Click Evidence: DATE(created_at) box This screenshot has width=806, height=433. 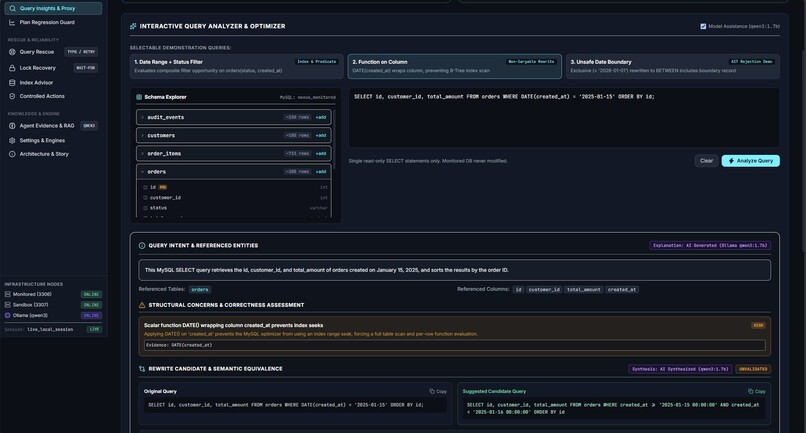point(454,345)
